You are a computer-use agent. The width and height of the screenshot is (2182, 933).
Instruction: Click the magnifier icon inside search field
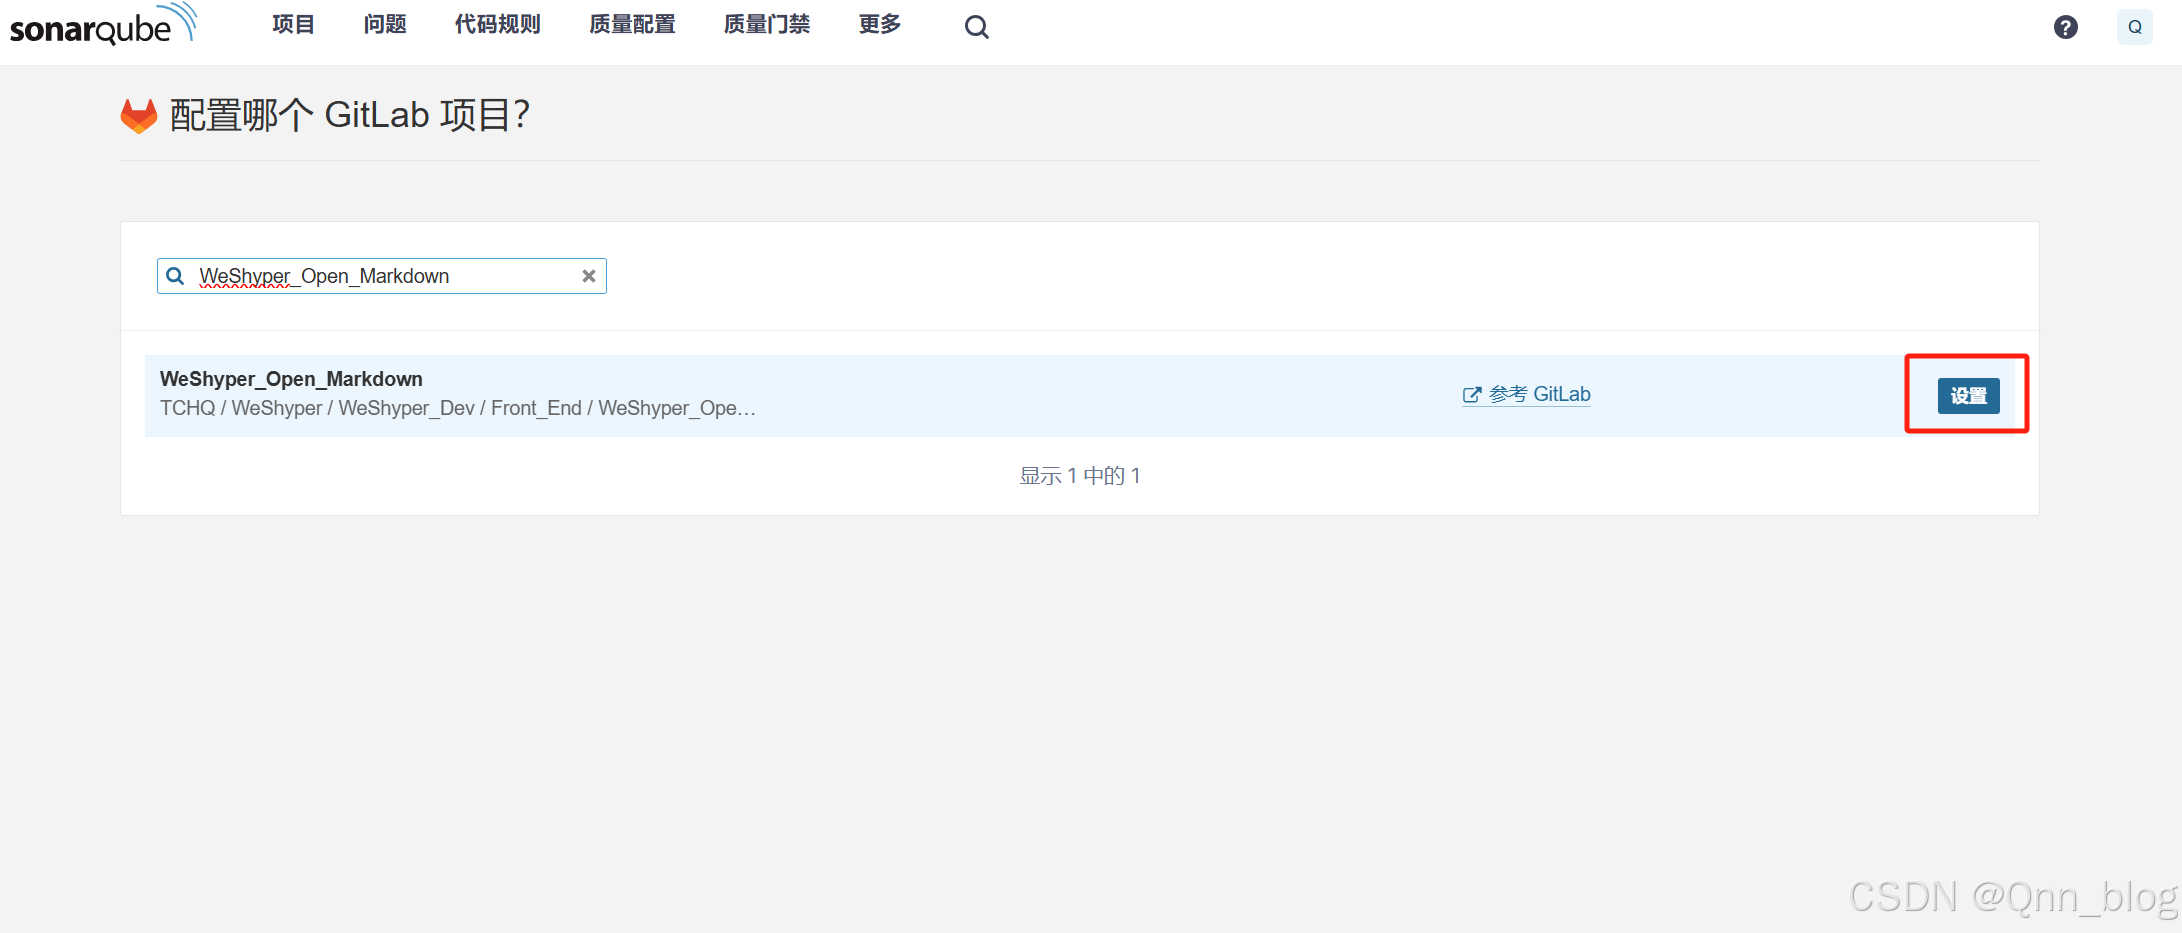[175, 276]
